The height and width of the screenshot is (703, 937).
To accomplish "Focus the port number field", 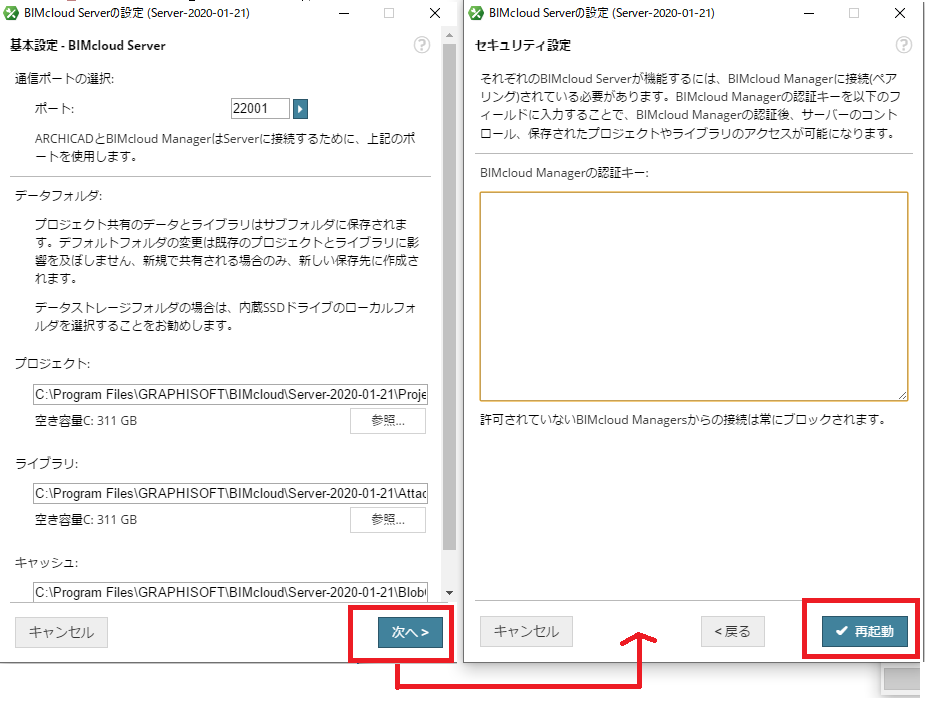I will click(x=260, y=108).
